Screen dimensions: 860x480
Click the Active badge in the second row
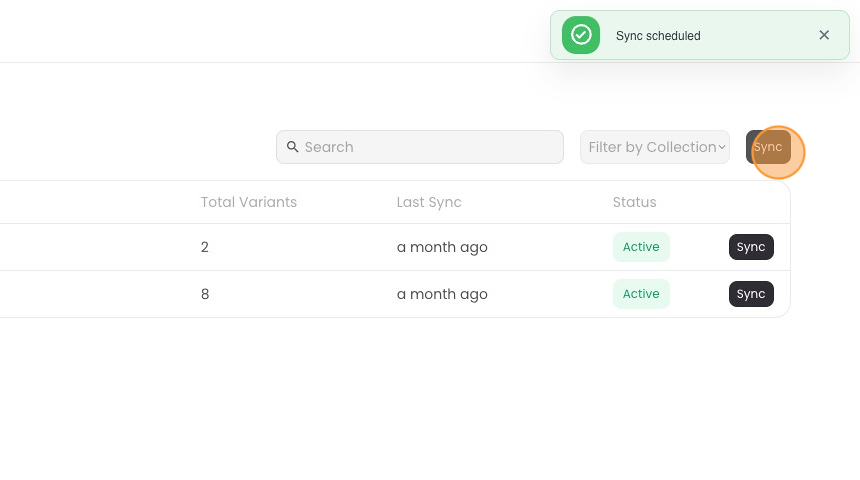pyautogui.click(x=641, y=294)
